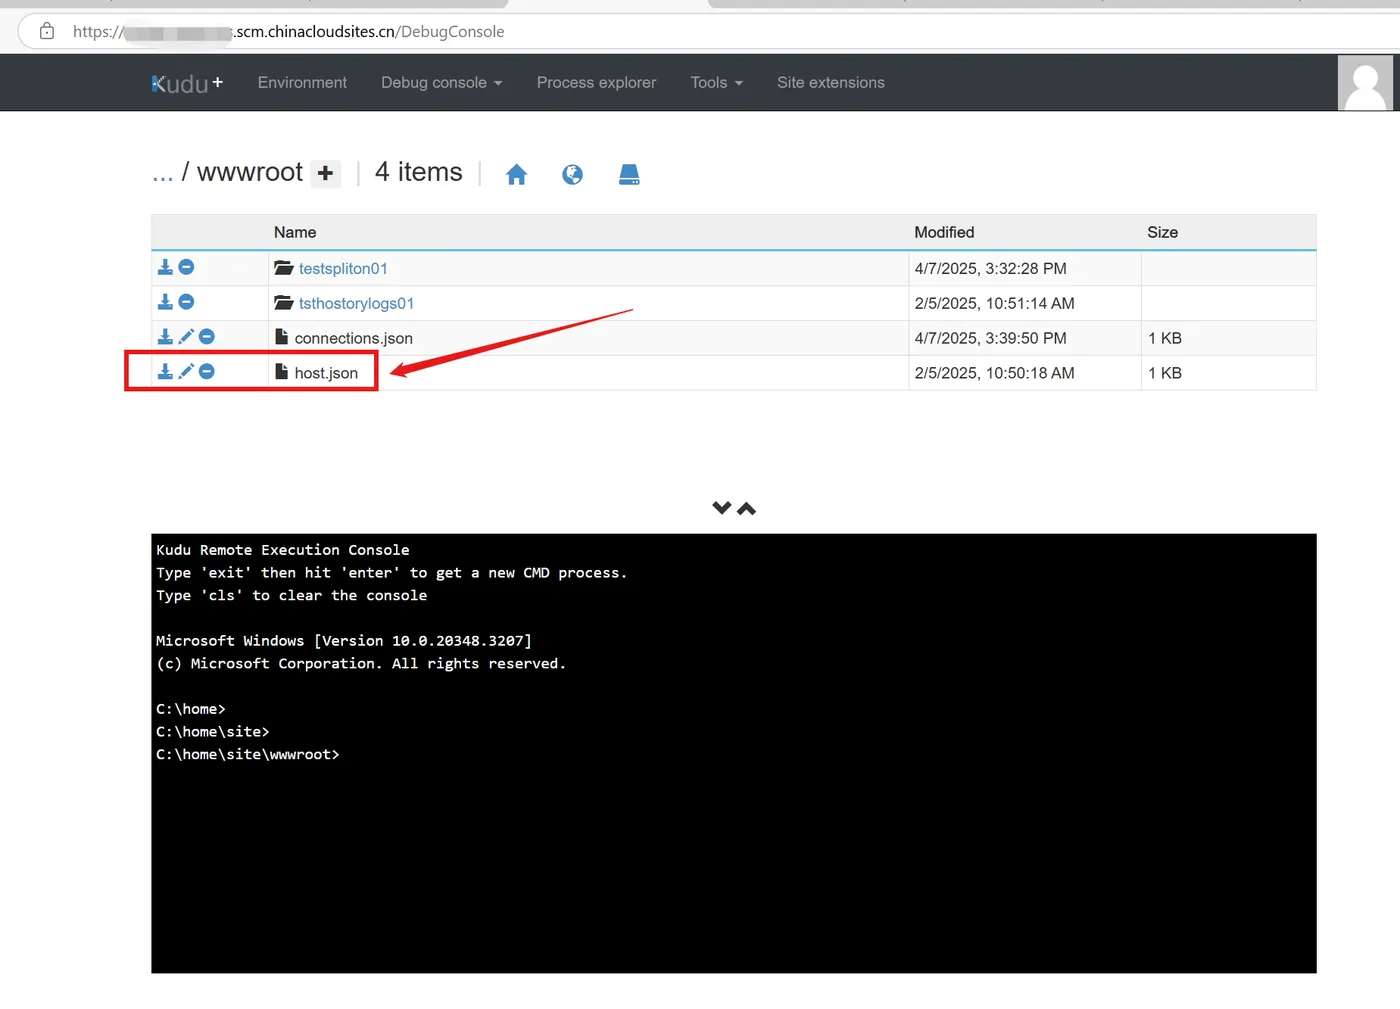This screenshot has height=1009, width=1400.
Task: Click the '4 items' count text
Action: coord(419,173)
